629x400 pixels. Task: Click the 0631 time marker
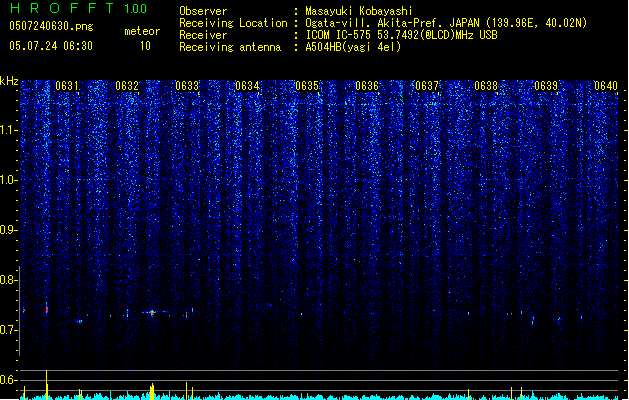pos(67,86)
